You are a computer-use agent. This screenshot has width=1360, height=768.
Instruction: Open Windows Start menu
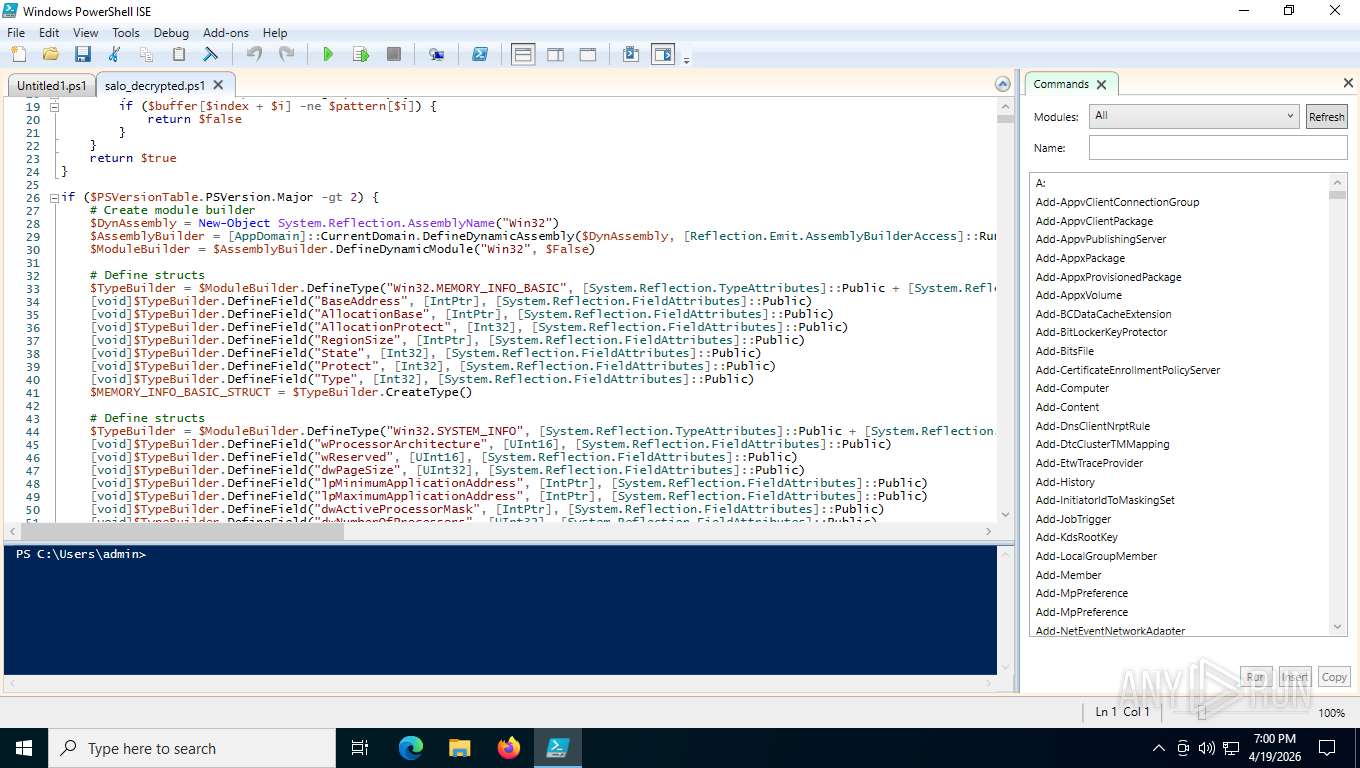(24, 748)
